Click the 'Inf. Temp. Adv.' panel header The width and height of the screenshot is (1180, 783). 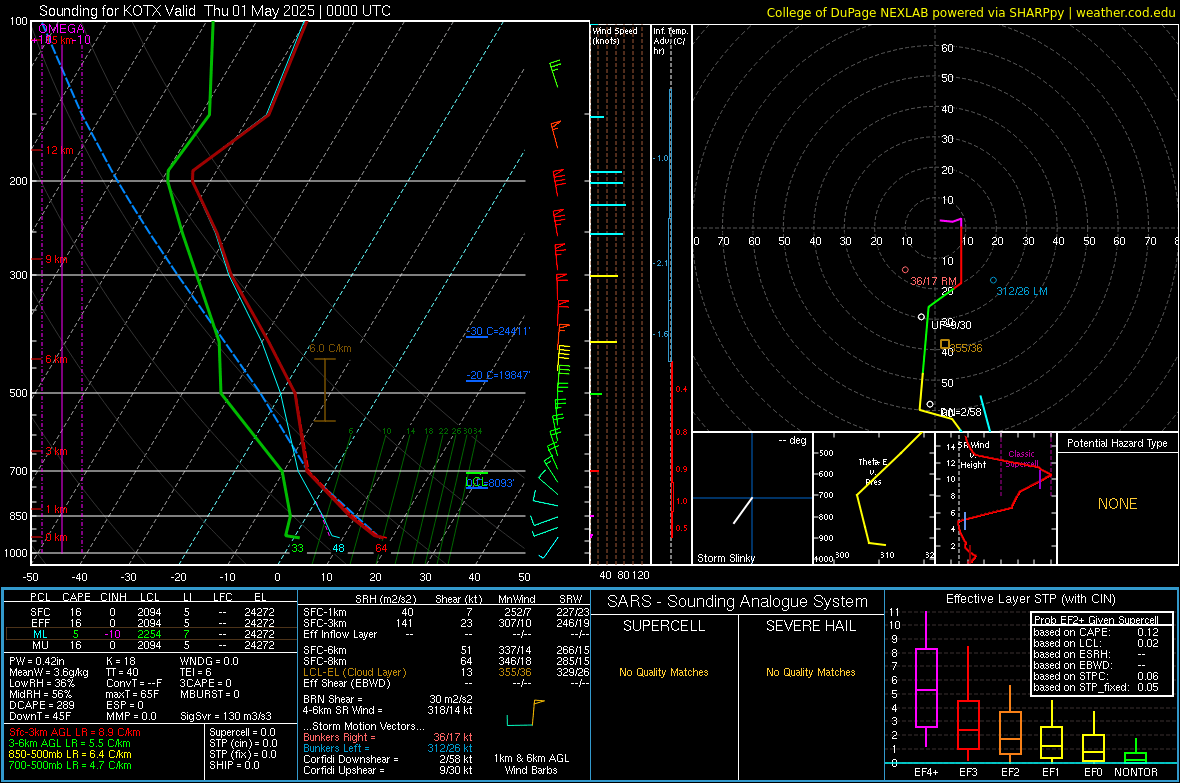670,41
